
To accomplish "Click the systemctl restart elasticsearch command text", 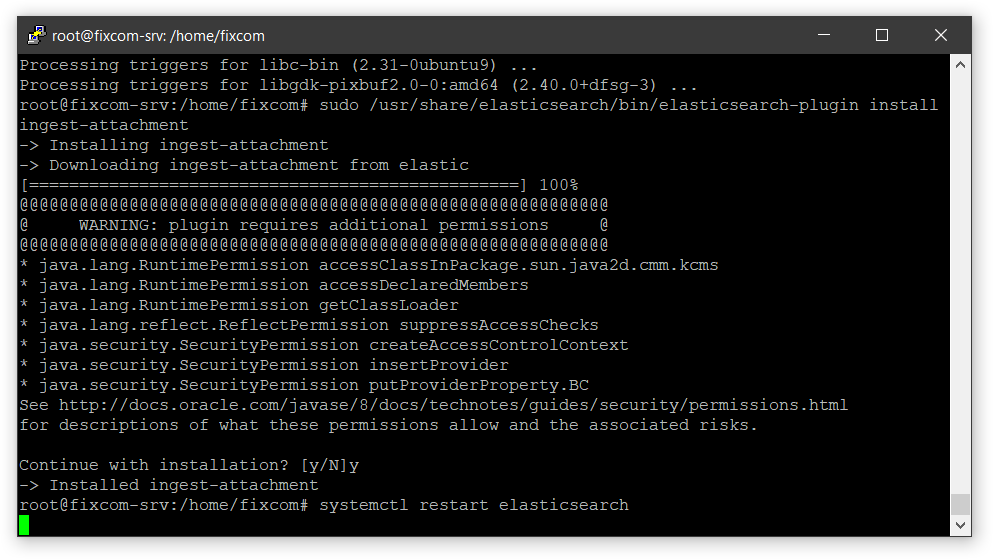I will click(474, 505).
